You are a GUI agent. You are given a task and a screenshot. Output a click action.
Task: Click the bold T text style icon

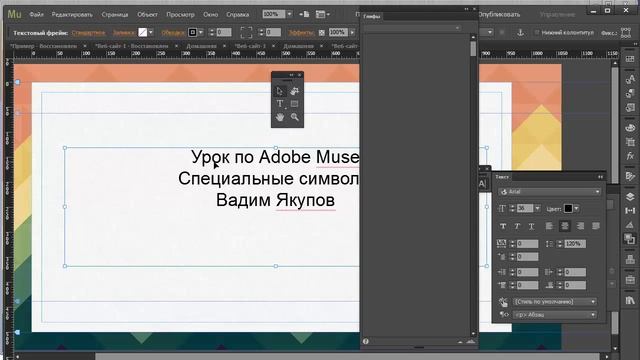[x=503, y=226]
